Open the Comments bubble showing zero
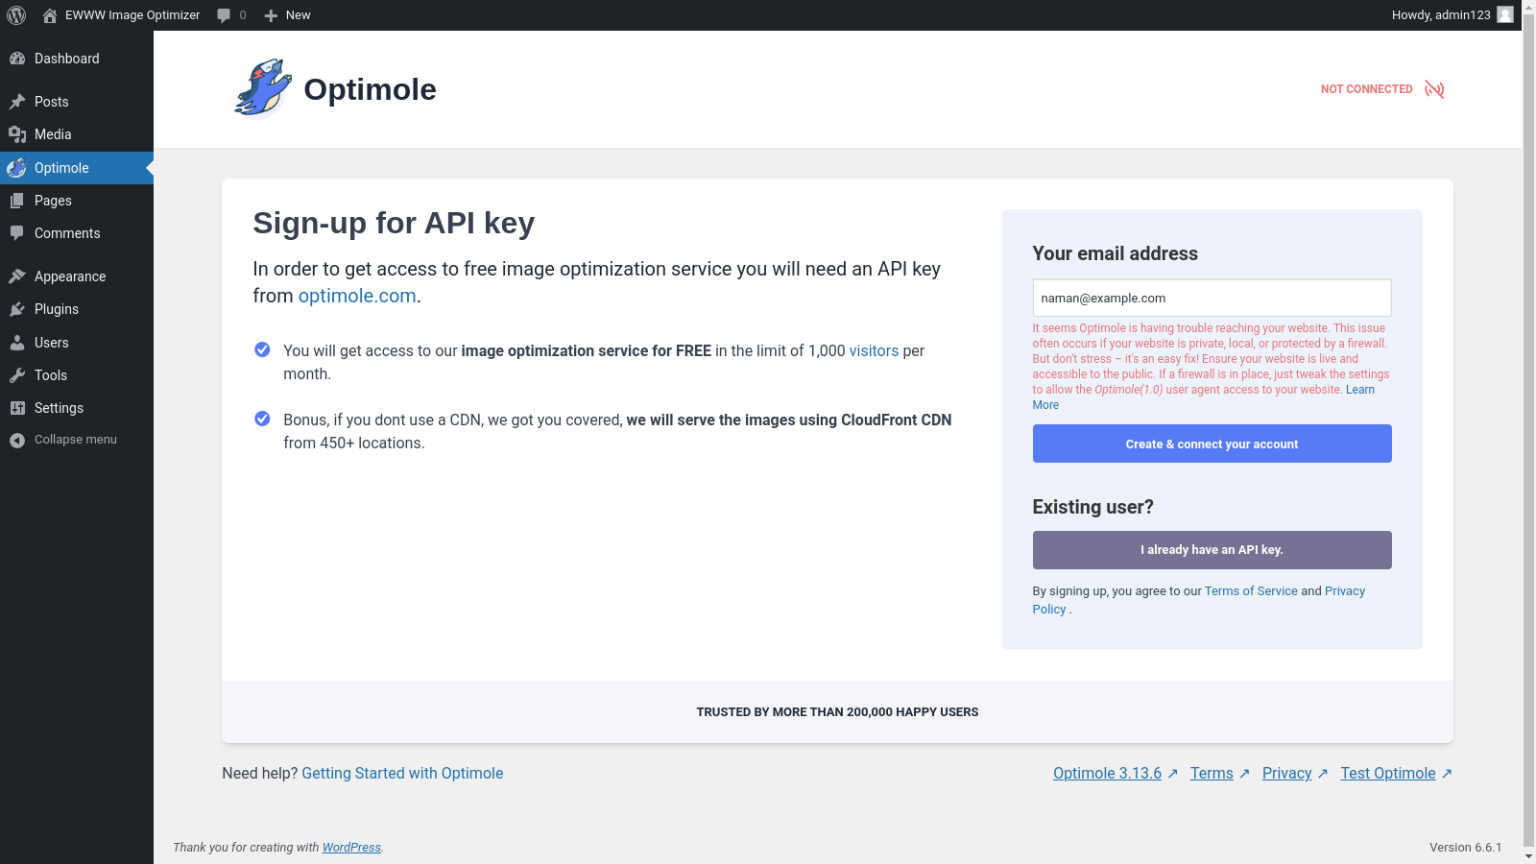The image size is (1536, 864). (230, 14)
